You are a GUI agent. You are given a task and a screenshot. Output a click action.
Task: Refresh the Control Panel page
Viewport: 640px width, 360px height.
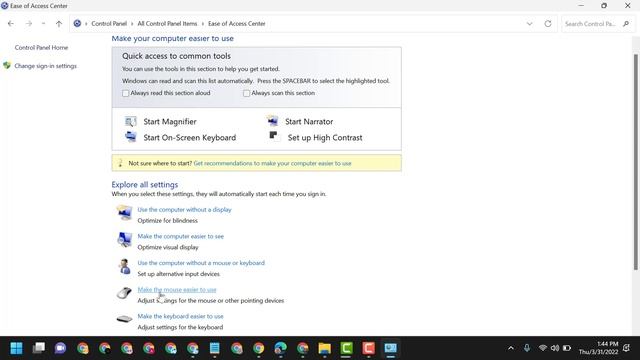coord(548,24)
